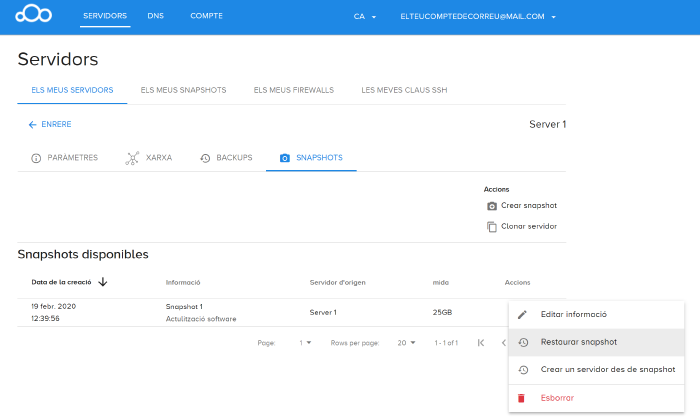Open the CA language dropdown
Screen dimensions: 700x419
(x=365, y=17)
